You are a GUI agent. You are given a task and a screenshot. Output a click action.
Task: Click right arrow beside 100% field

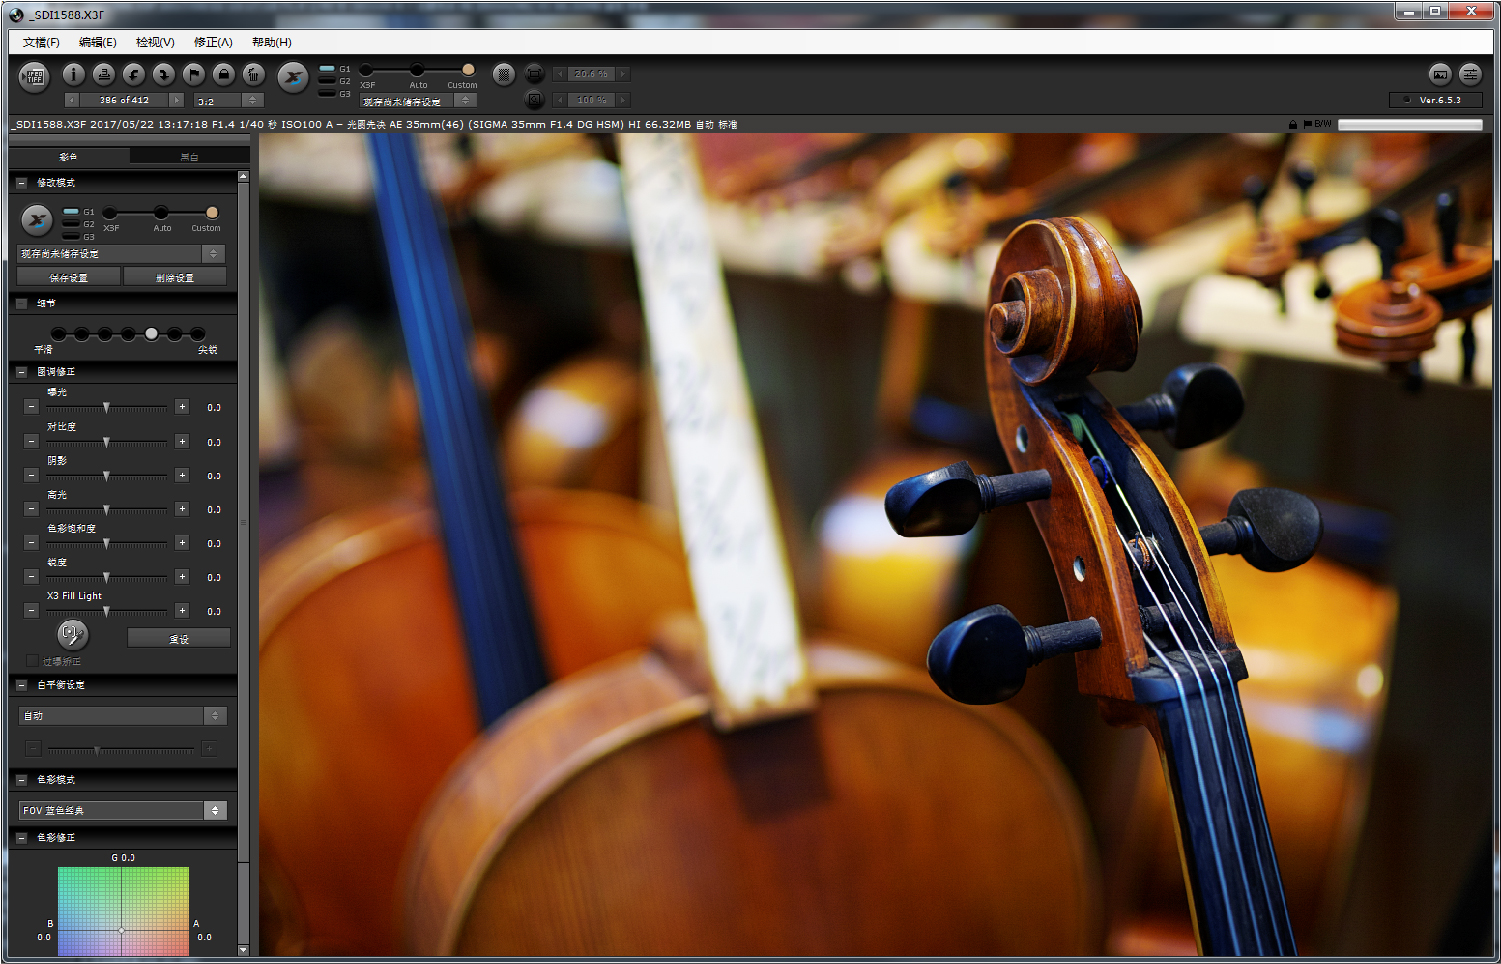point(623,100)
